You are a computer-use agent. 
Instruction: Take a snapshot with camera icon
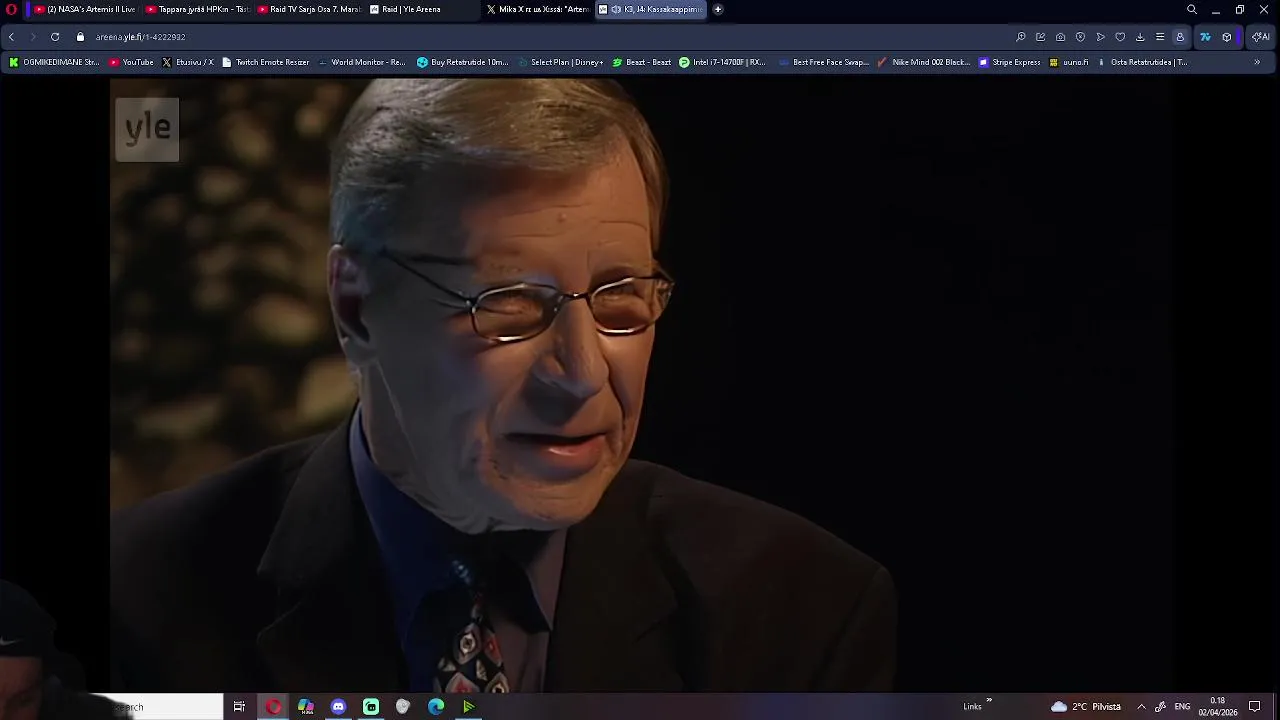pos(1060,37)
